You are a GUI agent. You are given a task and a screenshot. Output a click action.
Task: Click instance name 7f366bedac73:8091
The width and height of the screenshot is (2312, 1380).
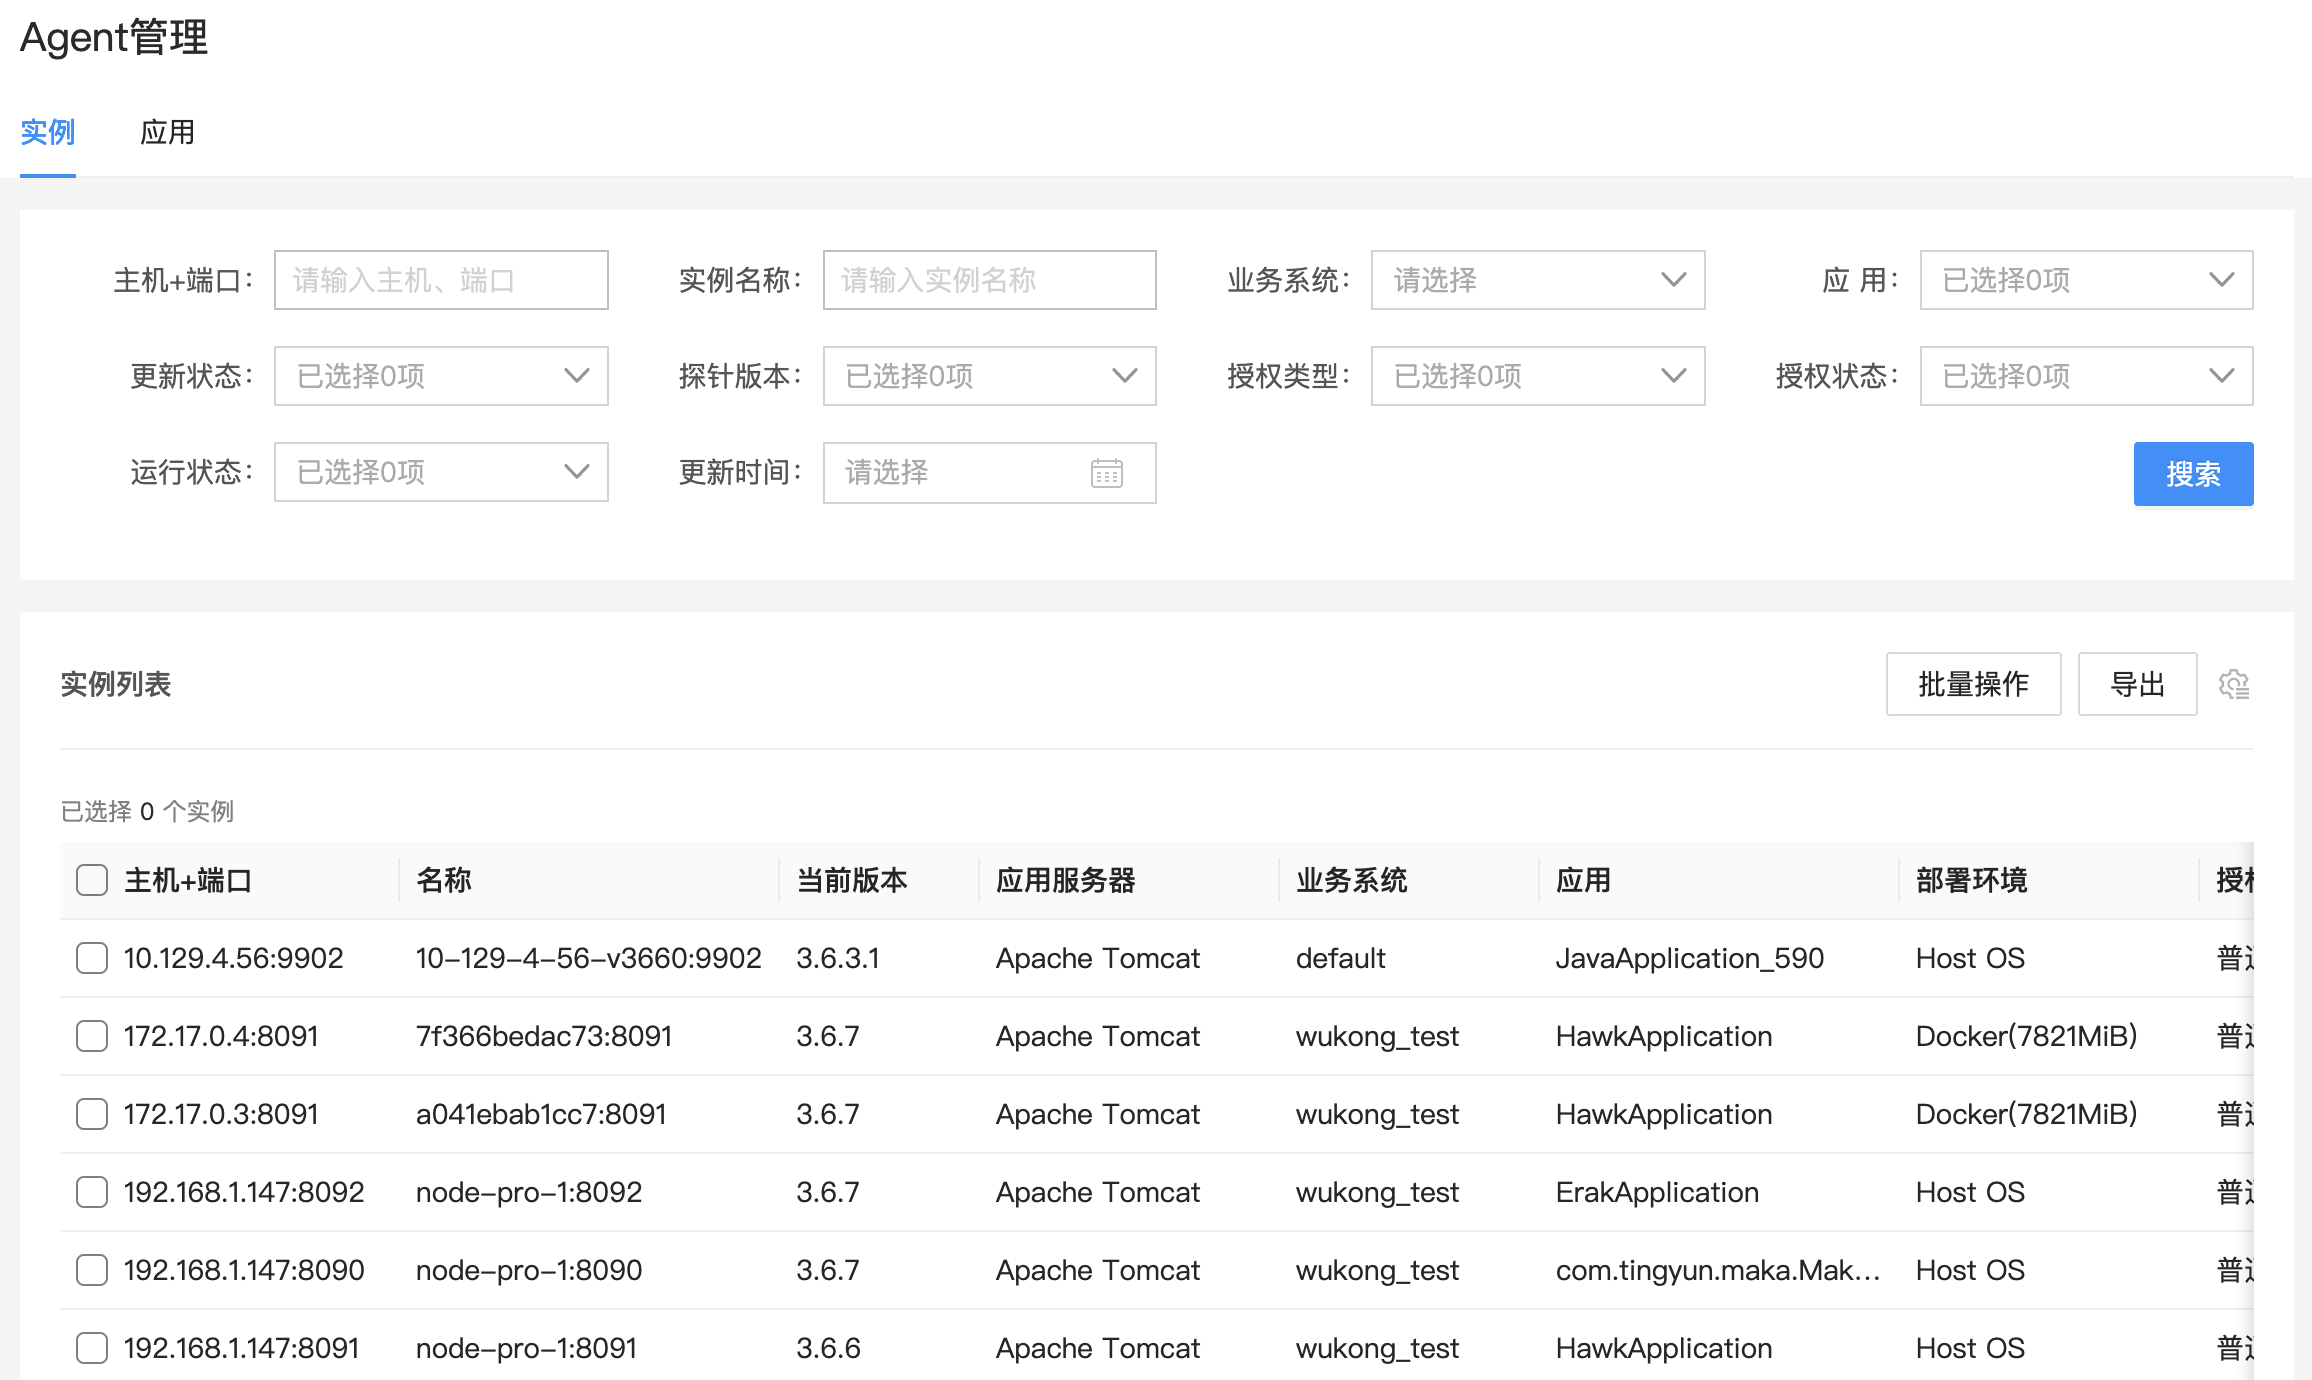click(544, 1036)
